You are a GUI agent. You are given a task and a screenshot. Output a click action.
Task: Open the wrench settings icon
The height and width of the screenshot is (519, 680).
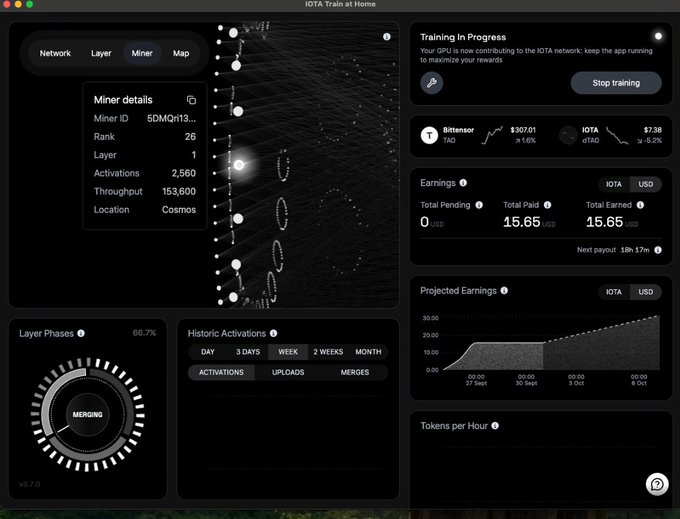click(432, 83)
